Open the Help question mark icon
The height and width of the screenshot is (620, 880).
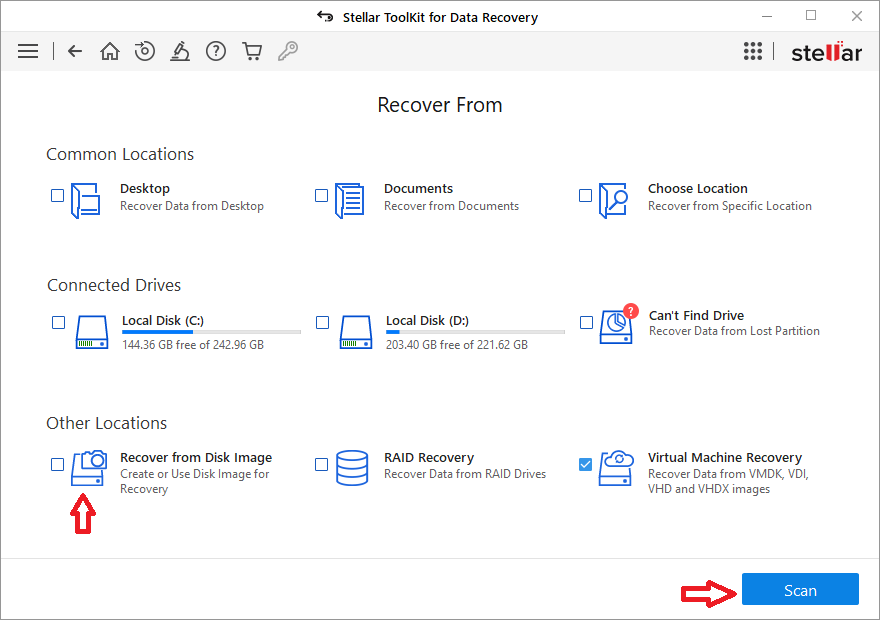point(216,51)
